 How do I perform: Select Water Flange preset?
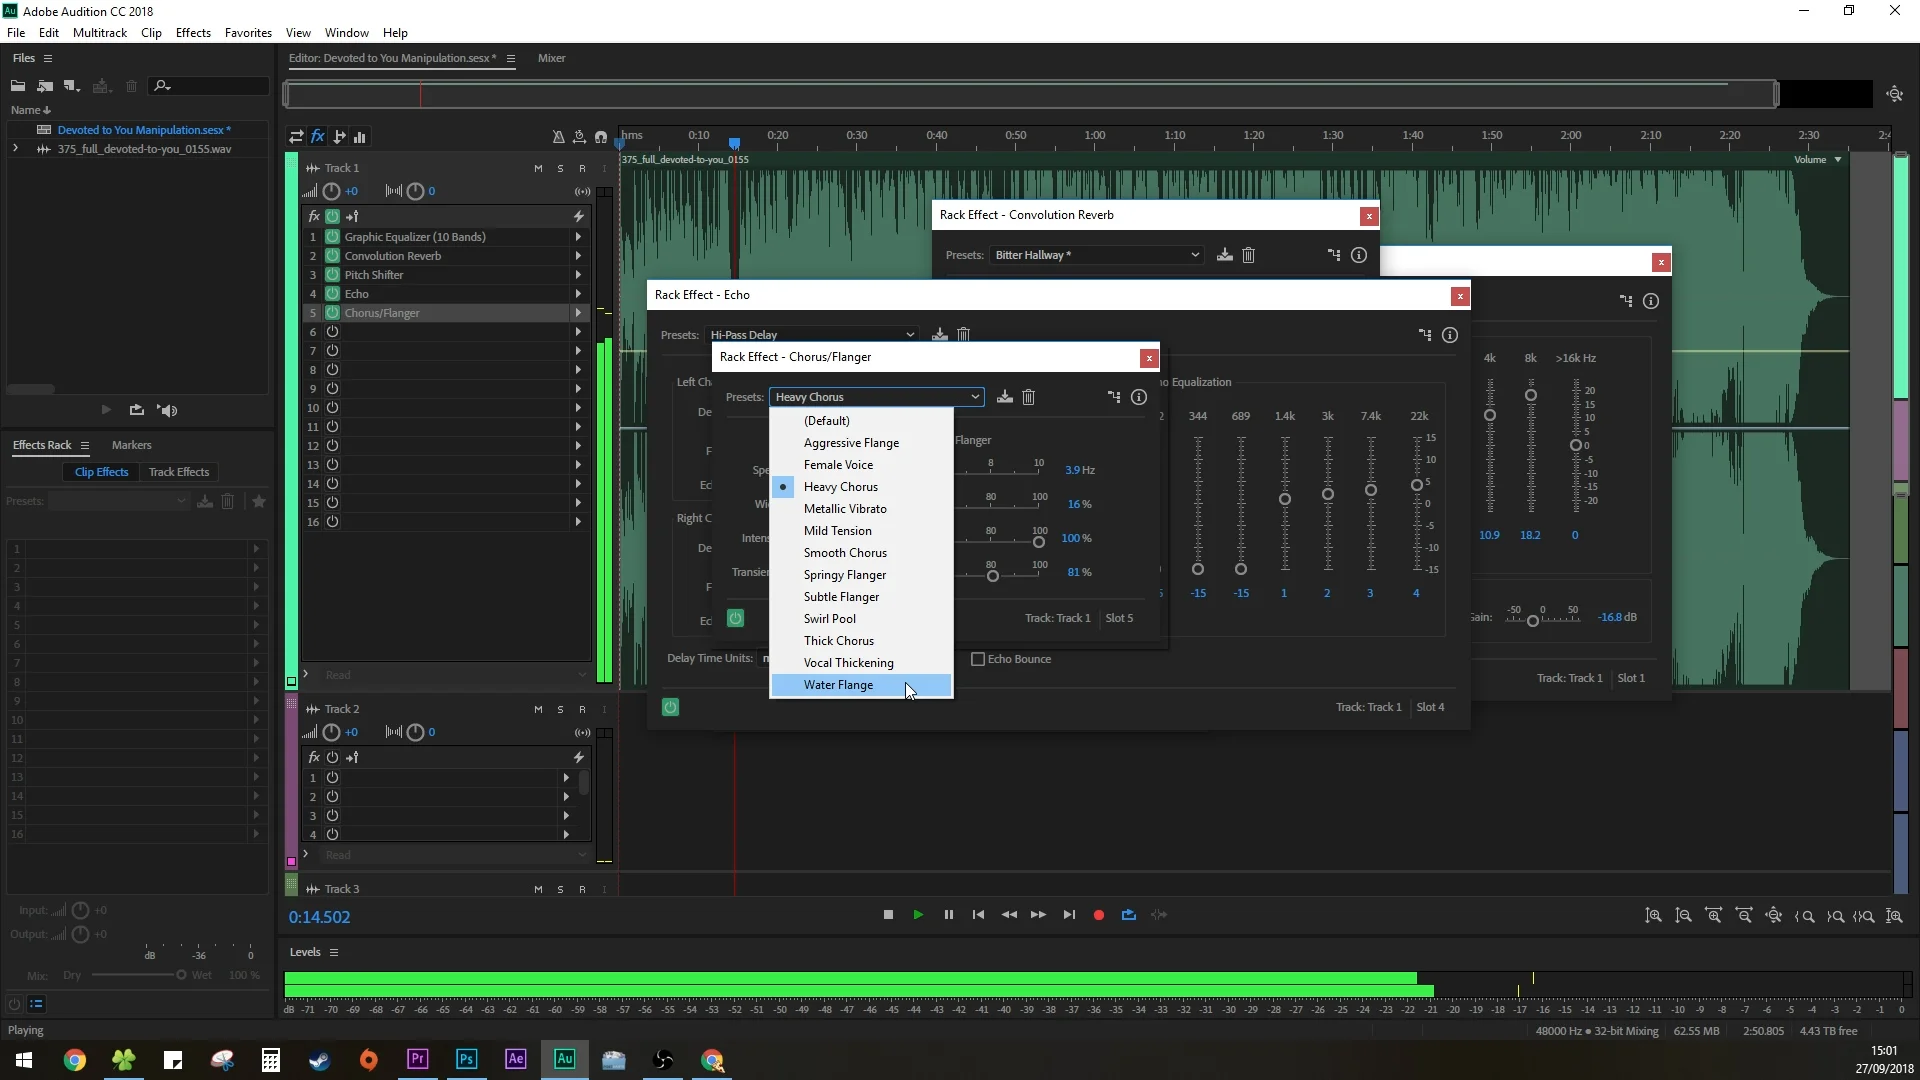click(x=862, y=685)
